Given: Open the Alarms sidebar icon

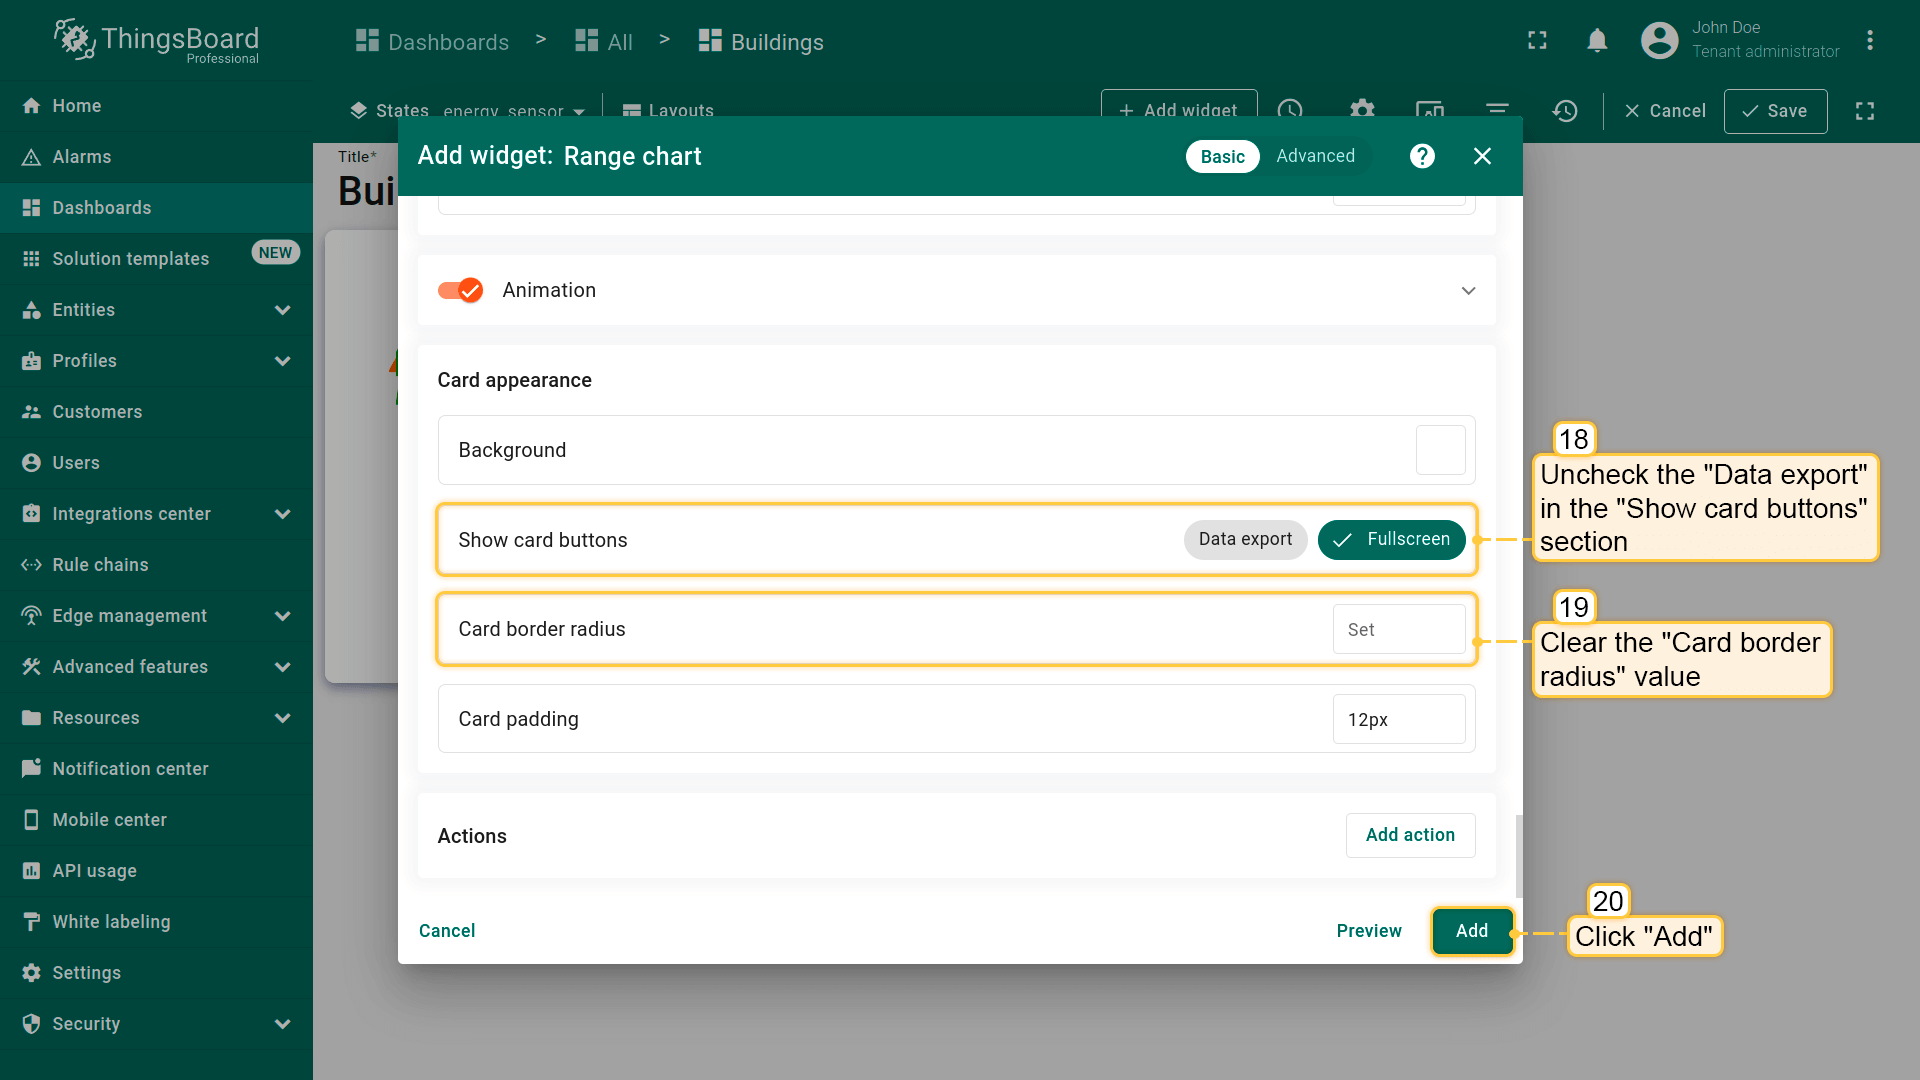Looking at the screenshot, I should pyautogui.click(x=31, y=157).
